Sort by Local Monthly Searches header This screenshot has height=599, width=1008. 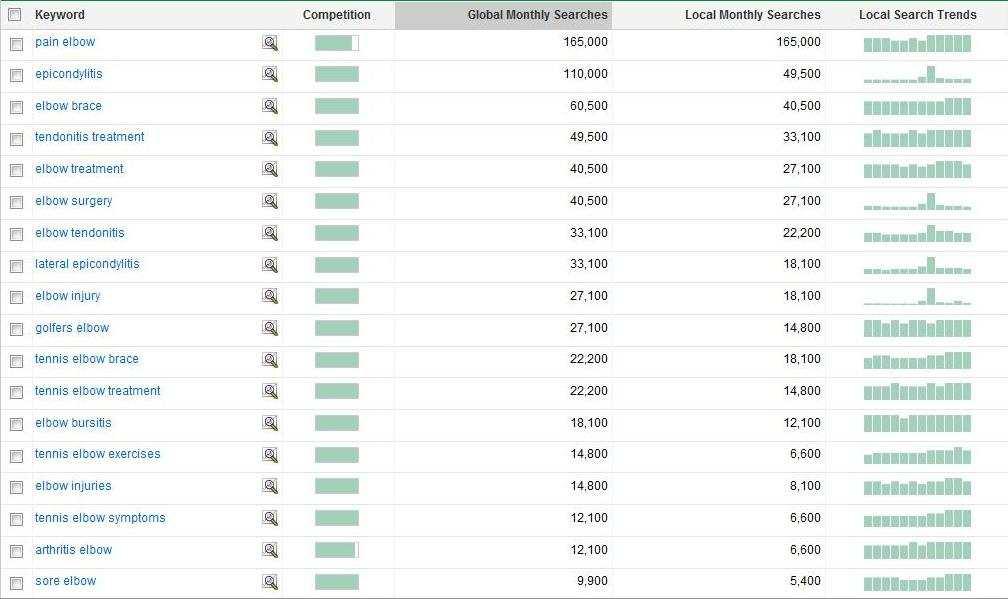click(x=752, y=15)
